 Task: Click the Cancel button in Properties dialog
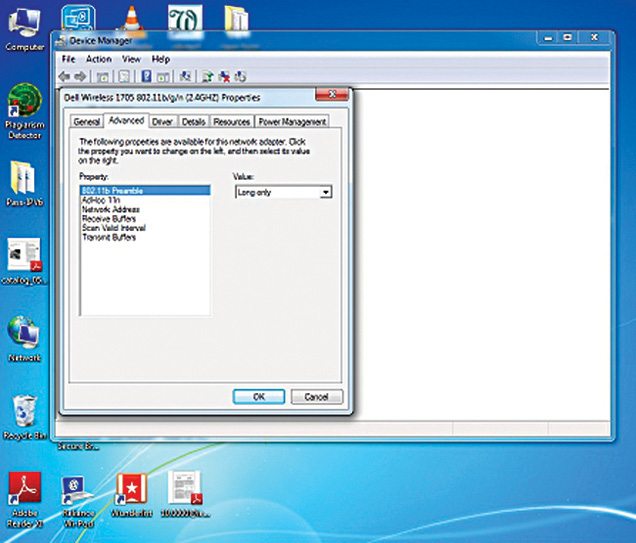(x=316, y=396)
